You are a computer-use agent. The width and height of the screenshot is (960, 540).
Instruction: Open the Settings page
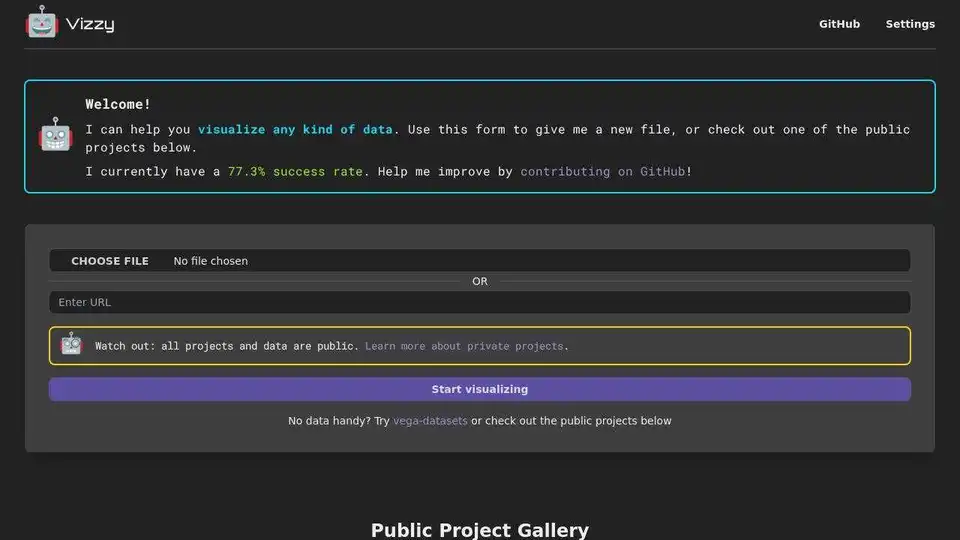(910, 24)
